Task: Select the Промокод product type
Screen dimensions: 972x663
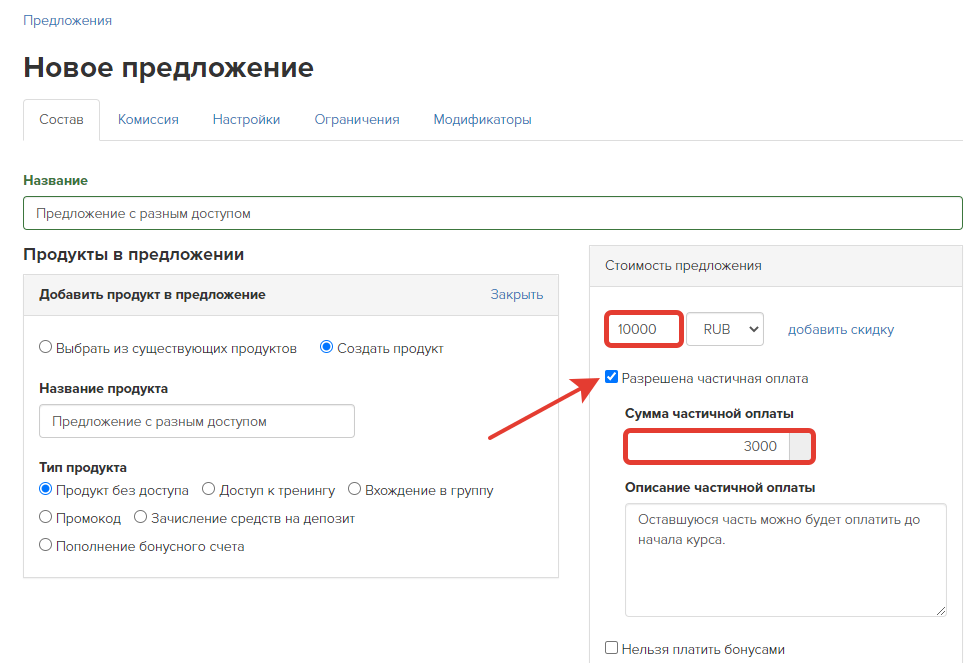Action: click(45, 517)
